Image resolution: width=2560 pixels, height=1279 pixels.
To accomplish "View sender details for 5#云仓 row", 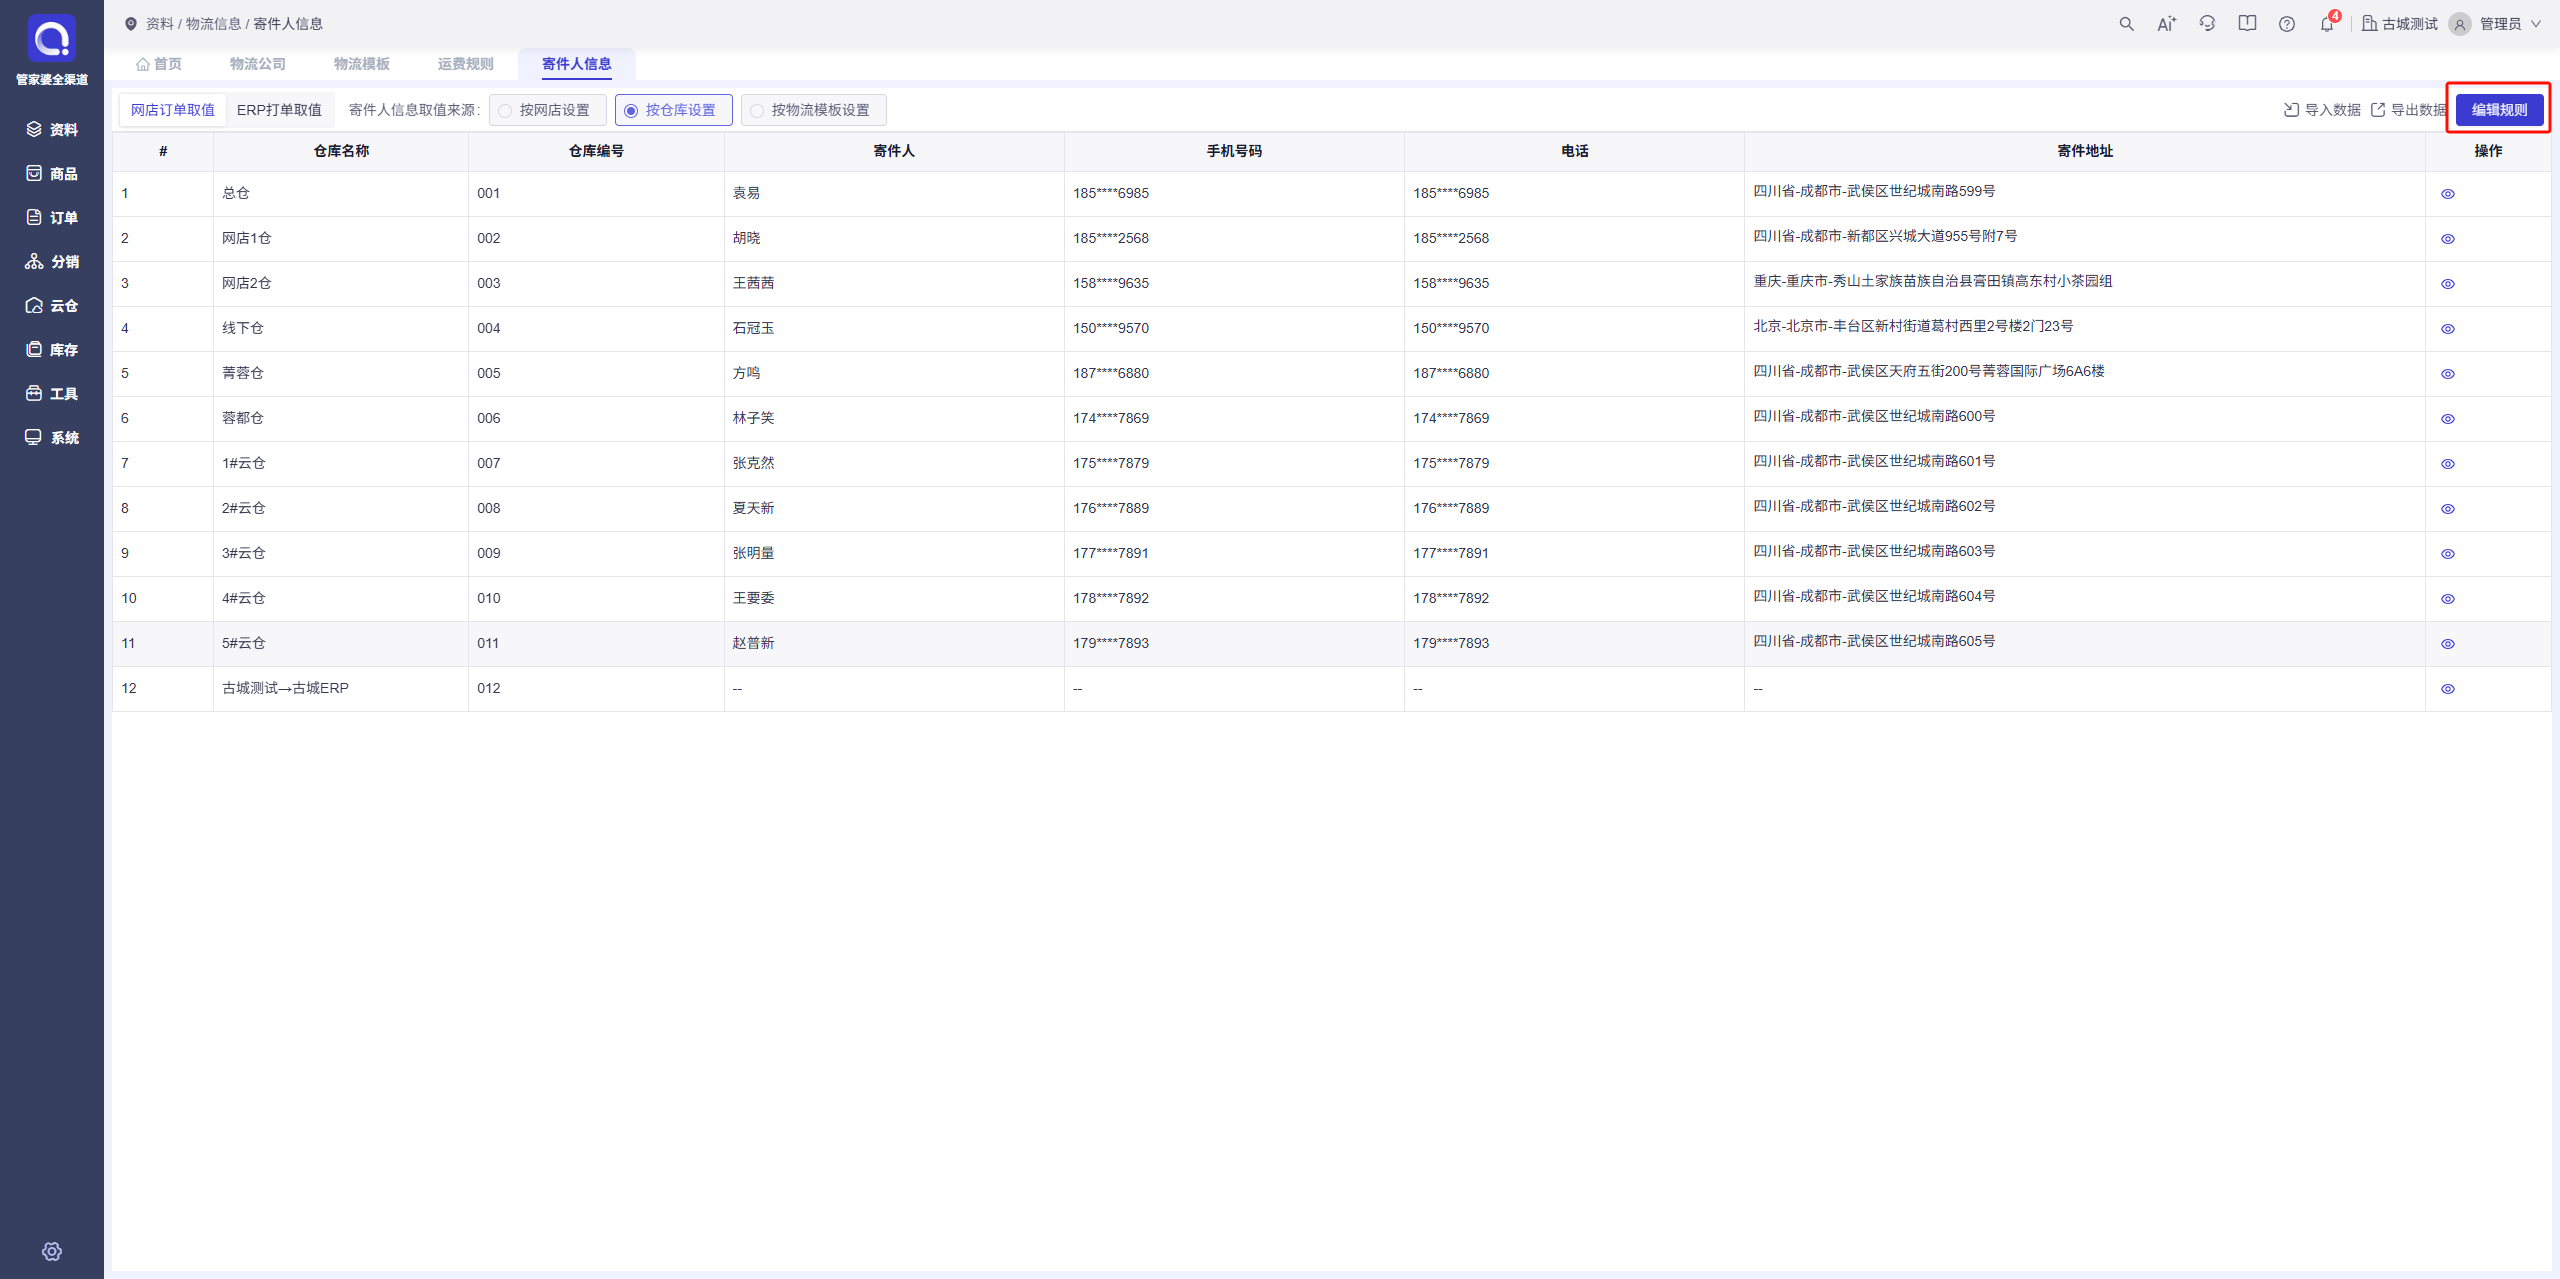I will (2447, 644).
